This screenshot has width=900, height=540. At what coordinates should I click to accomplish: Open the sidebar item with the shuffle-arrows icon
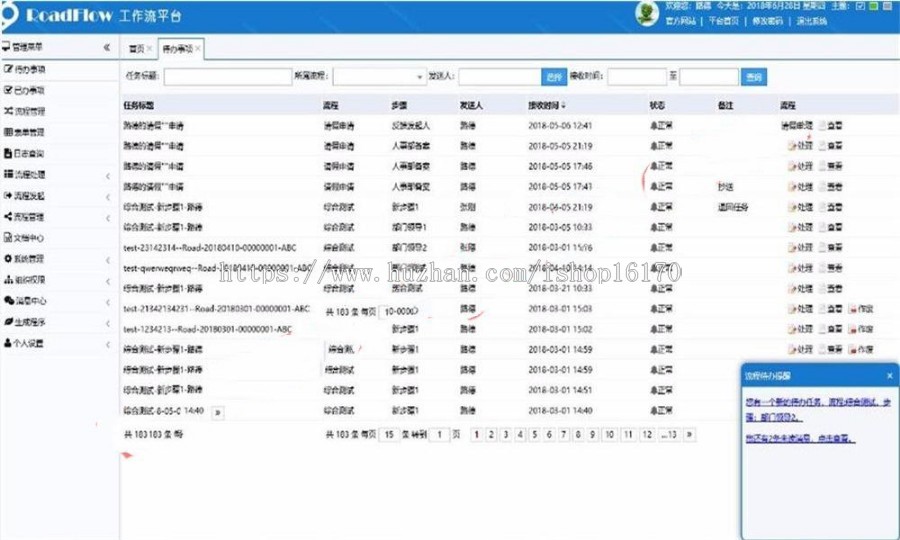coord(25,111)
